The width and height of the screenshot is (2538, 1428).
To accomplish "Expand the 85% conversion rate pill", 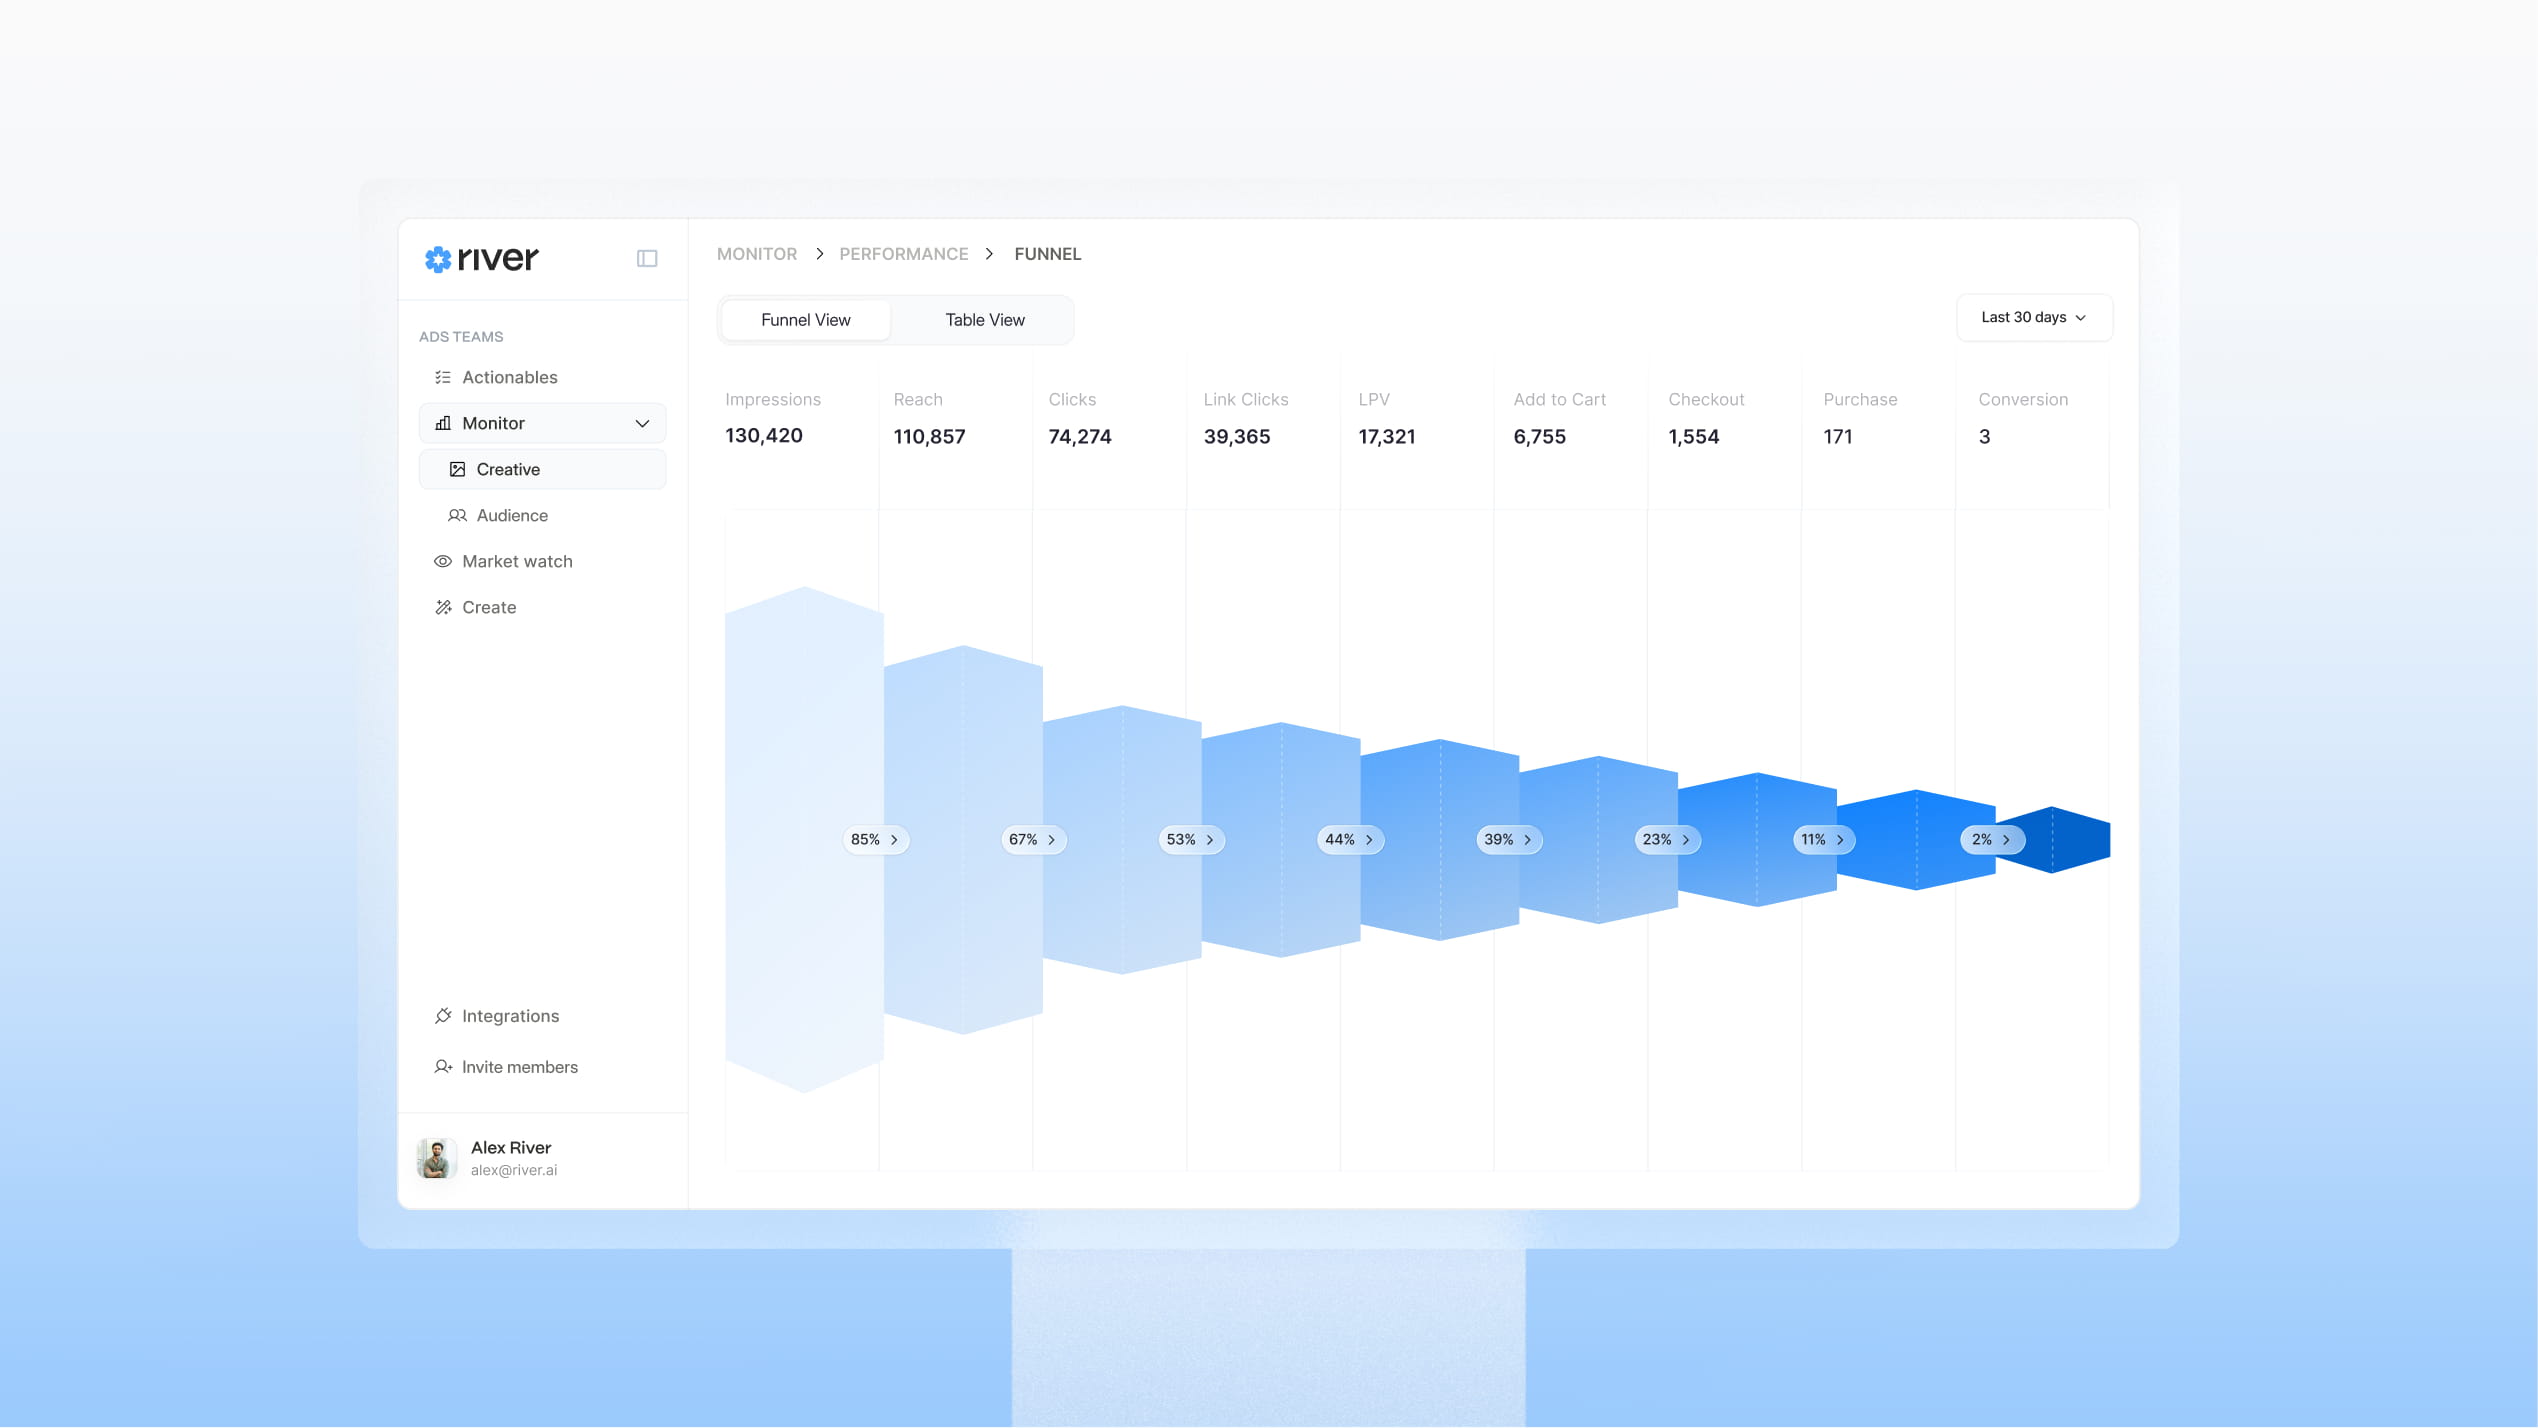I will click(x=875, y=840).
